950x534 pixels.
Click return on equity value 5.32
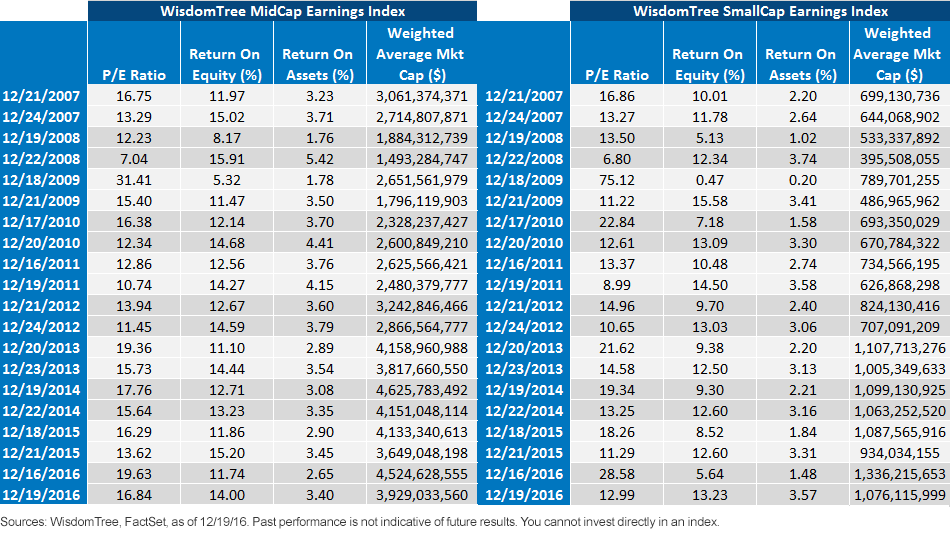227,180
